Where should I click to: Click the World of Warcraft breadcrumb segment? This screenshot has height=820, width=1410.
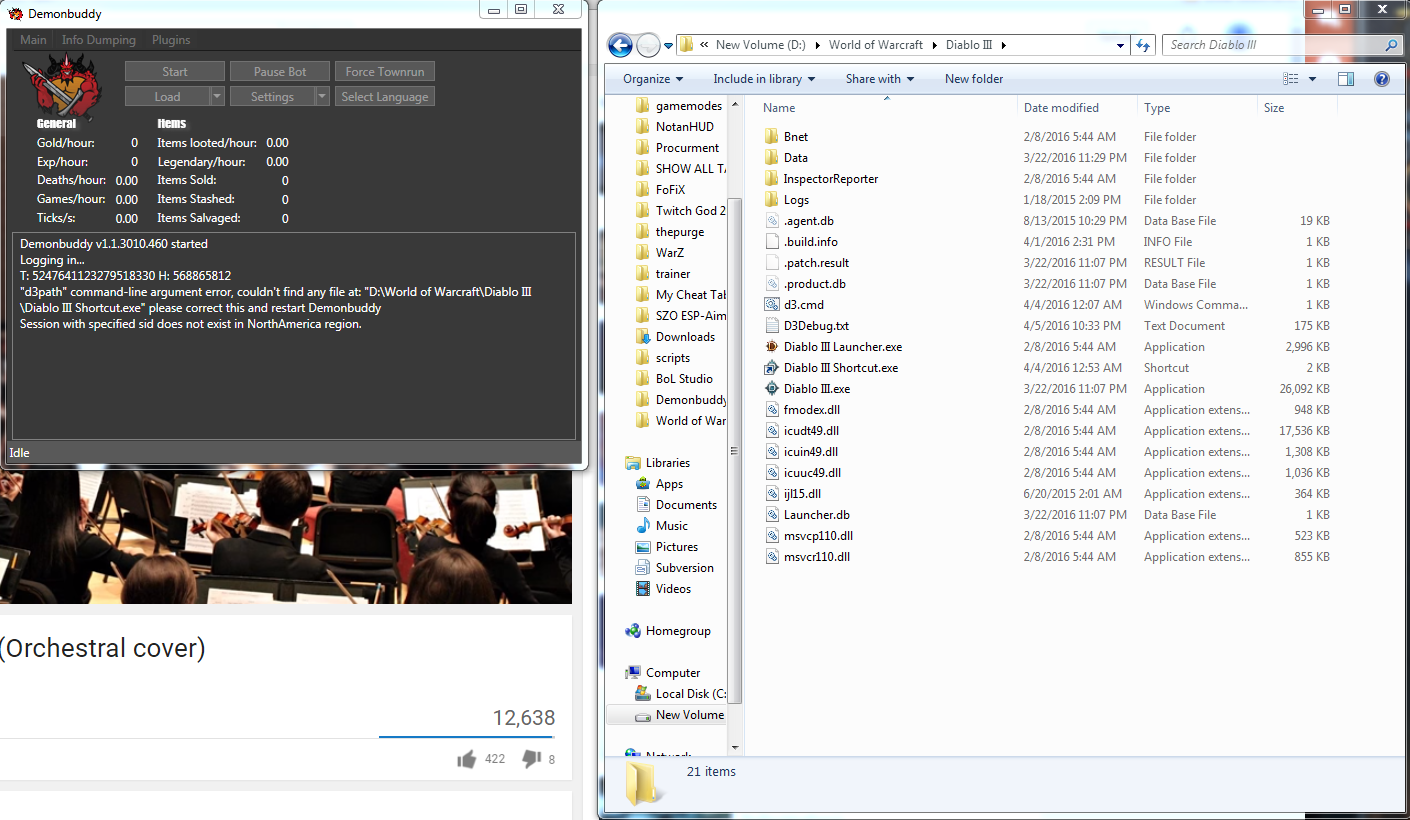(x=875, y=45)
